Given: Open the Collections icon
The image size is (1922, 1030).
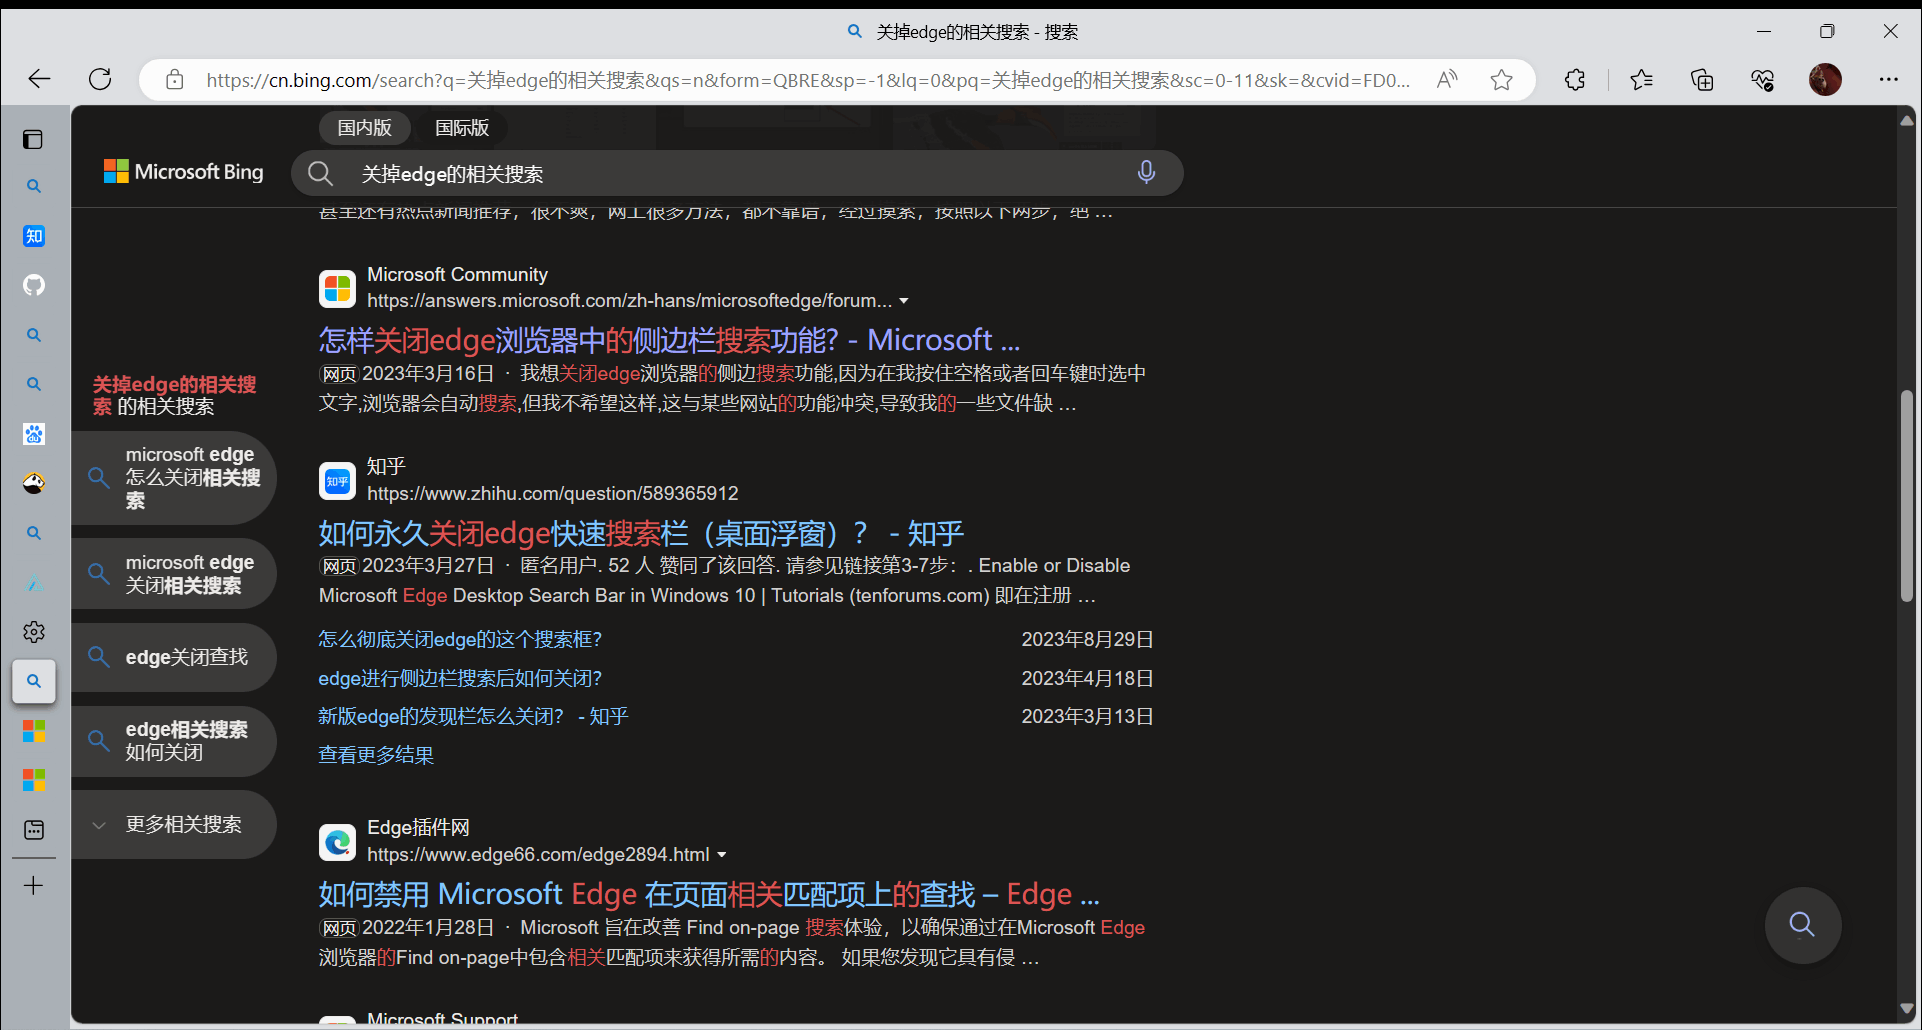Looking at the screenshot, I should (x=1702, y=80).
